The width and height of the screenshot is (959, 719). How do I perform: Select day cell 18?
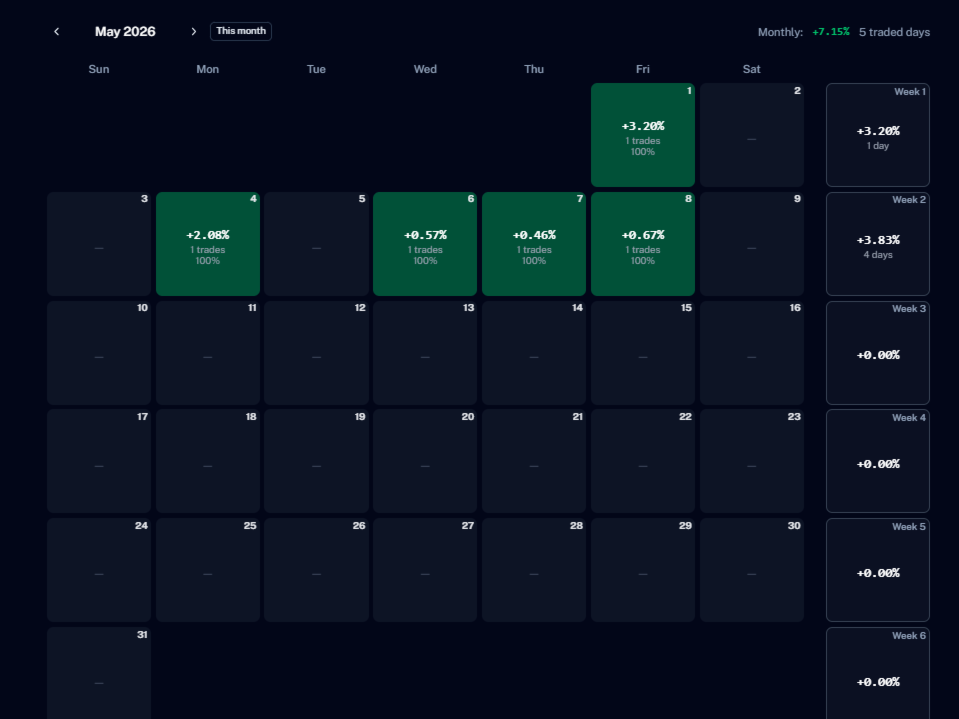tap(208, 461)
